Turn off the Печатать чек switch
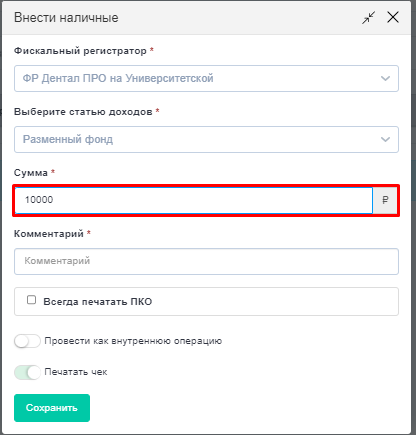This screenshot has height=435, width=416. click(27, 372)
